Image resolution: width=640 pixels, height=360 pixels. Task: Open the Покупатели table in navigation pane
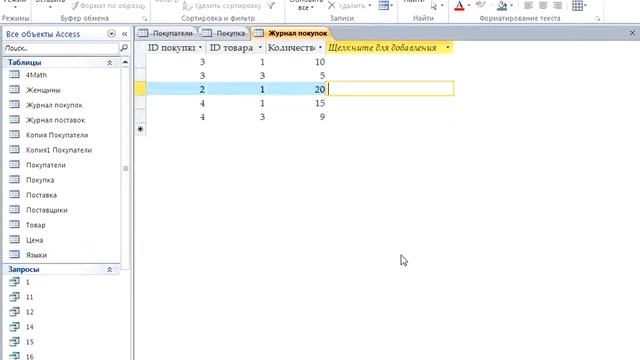46,165
